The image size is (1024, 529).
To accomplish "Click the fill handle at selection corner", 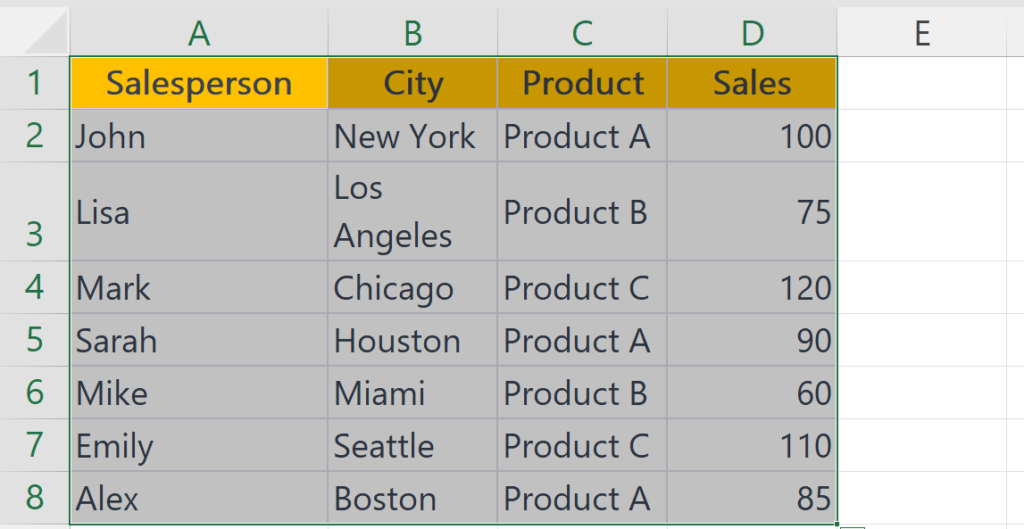I will tap(837, 524).
